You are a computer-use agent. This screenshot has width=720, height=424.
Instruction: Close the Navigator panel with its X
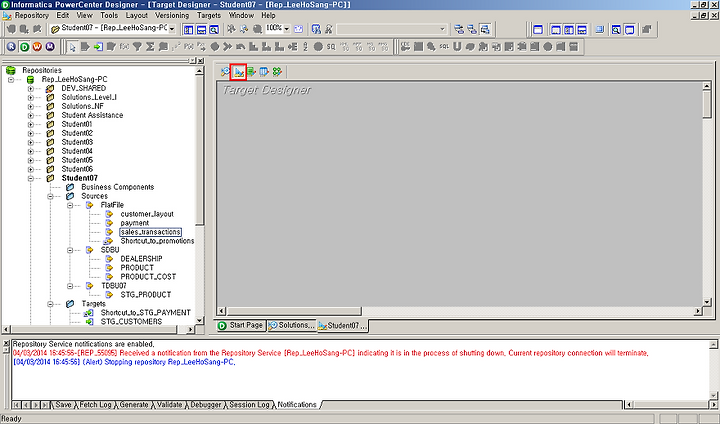(x=201, y=61)
